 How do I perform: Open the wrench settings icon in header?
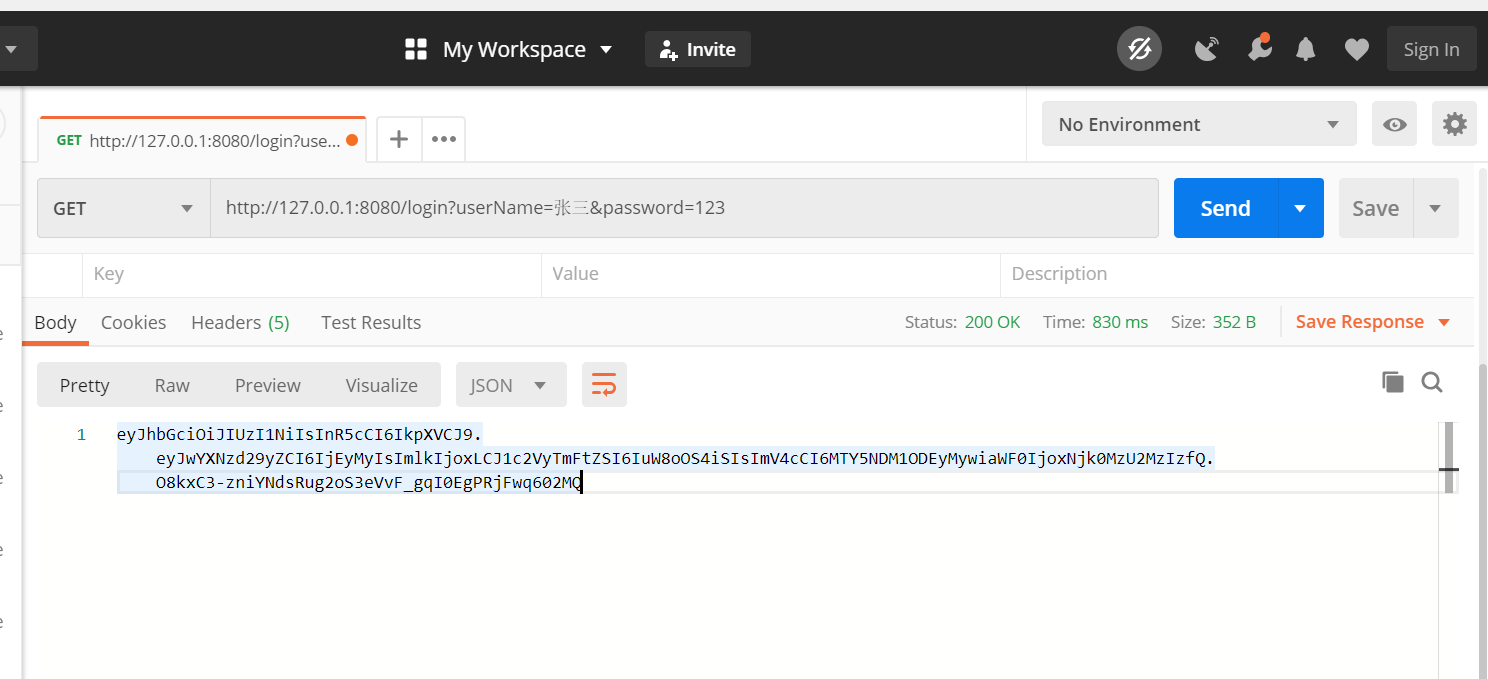1259,48
